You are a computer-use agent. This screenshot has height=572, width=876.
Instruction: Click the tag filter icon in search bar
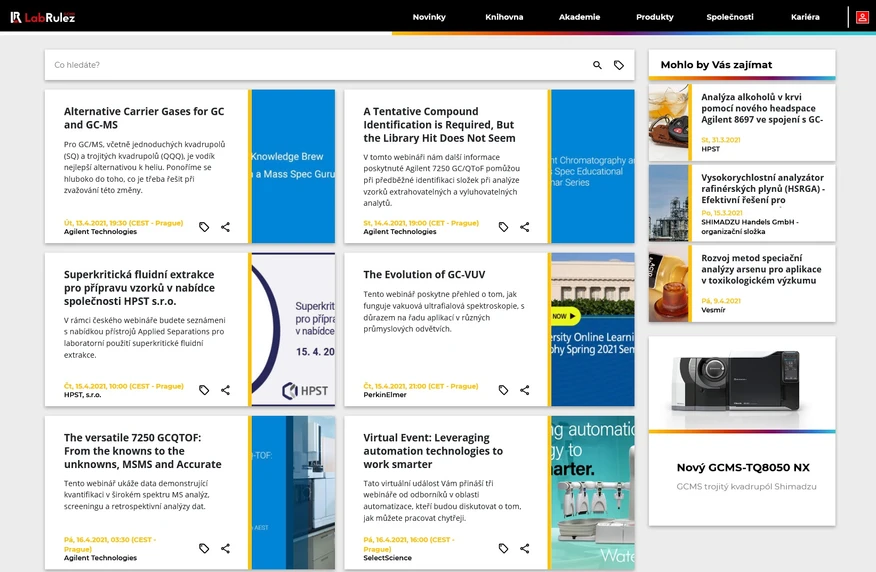(619, 65)
